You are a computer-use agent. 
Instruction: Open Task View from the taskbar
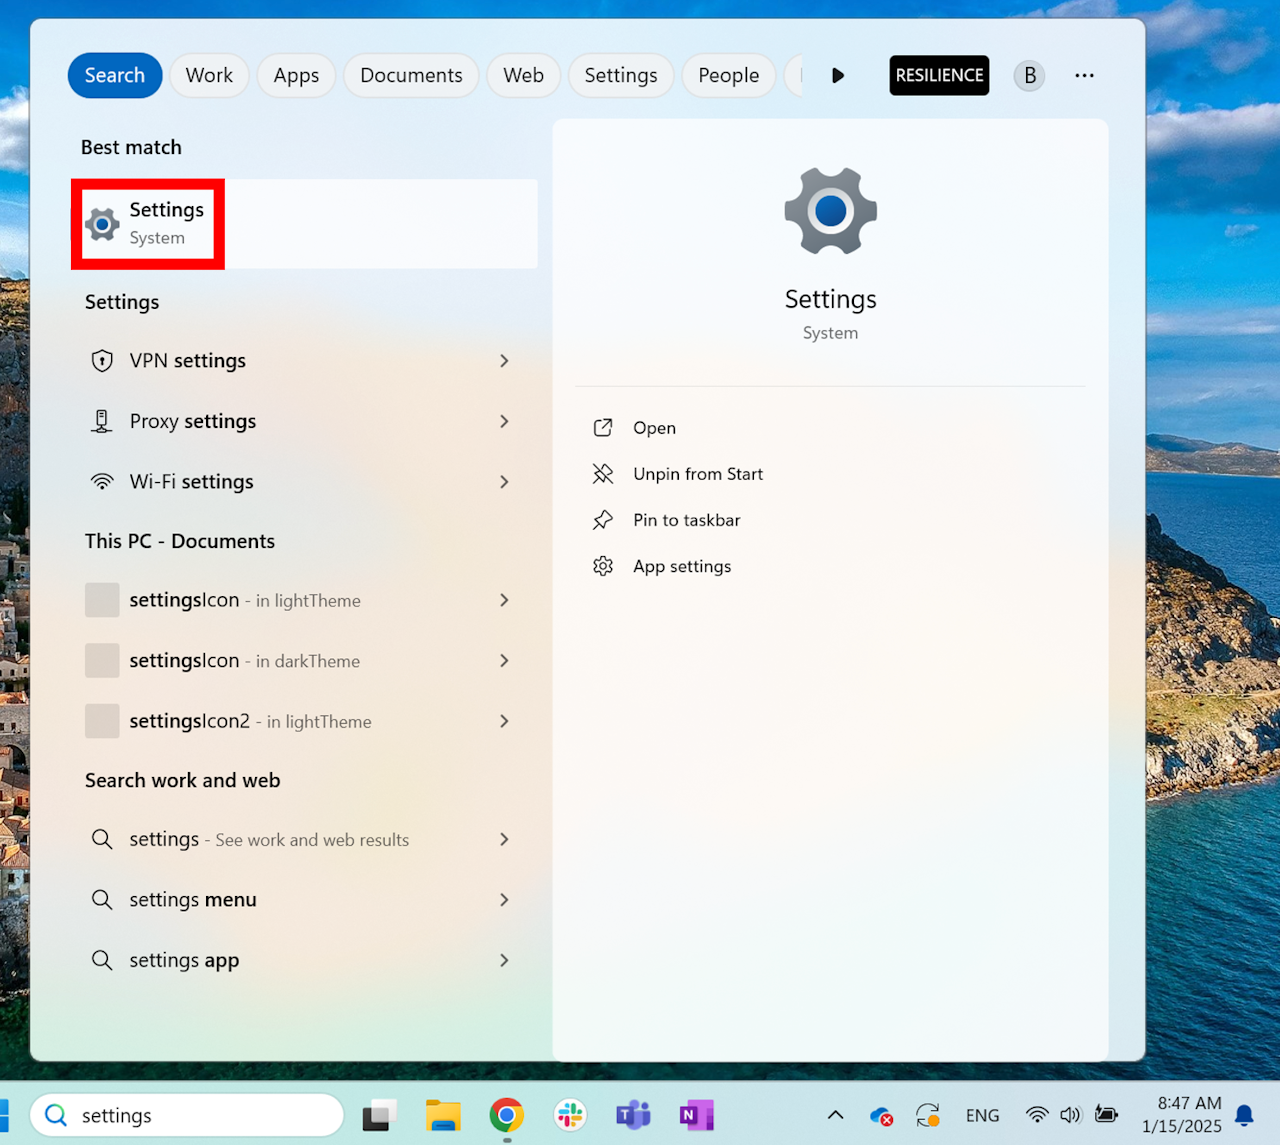coord(379,1115)
